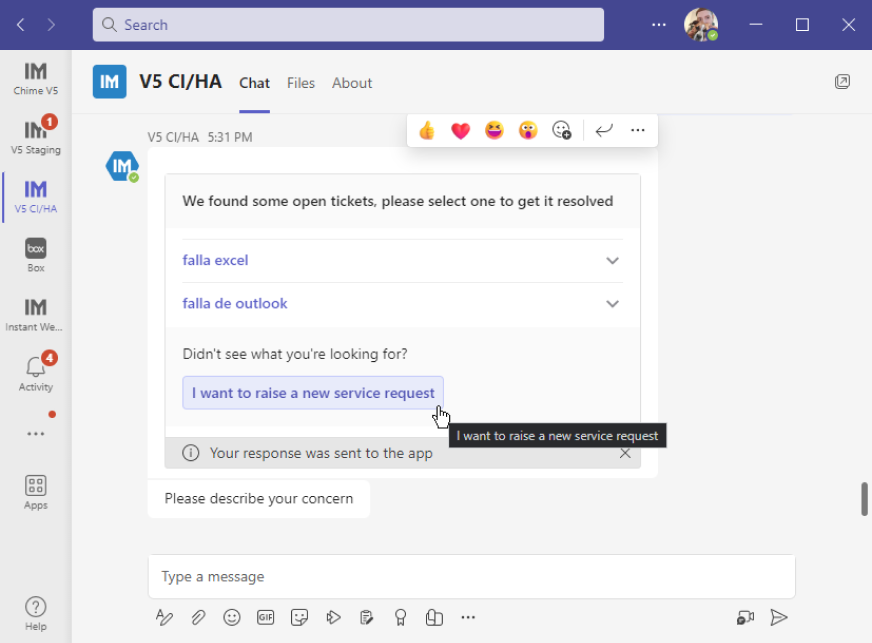The image size is (872, 643).
Task: Click the Please describe your concern message
Action: click(x=259, y=498)
